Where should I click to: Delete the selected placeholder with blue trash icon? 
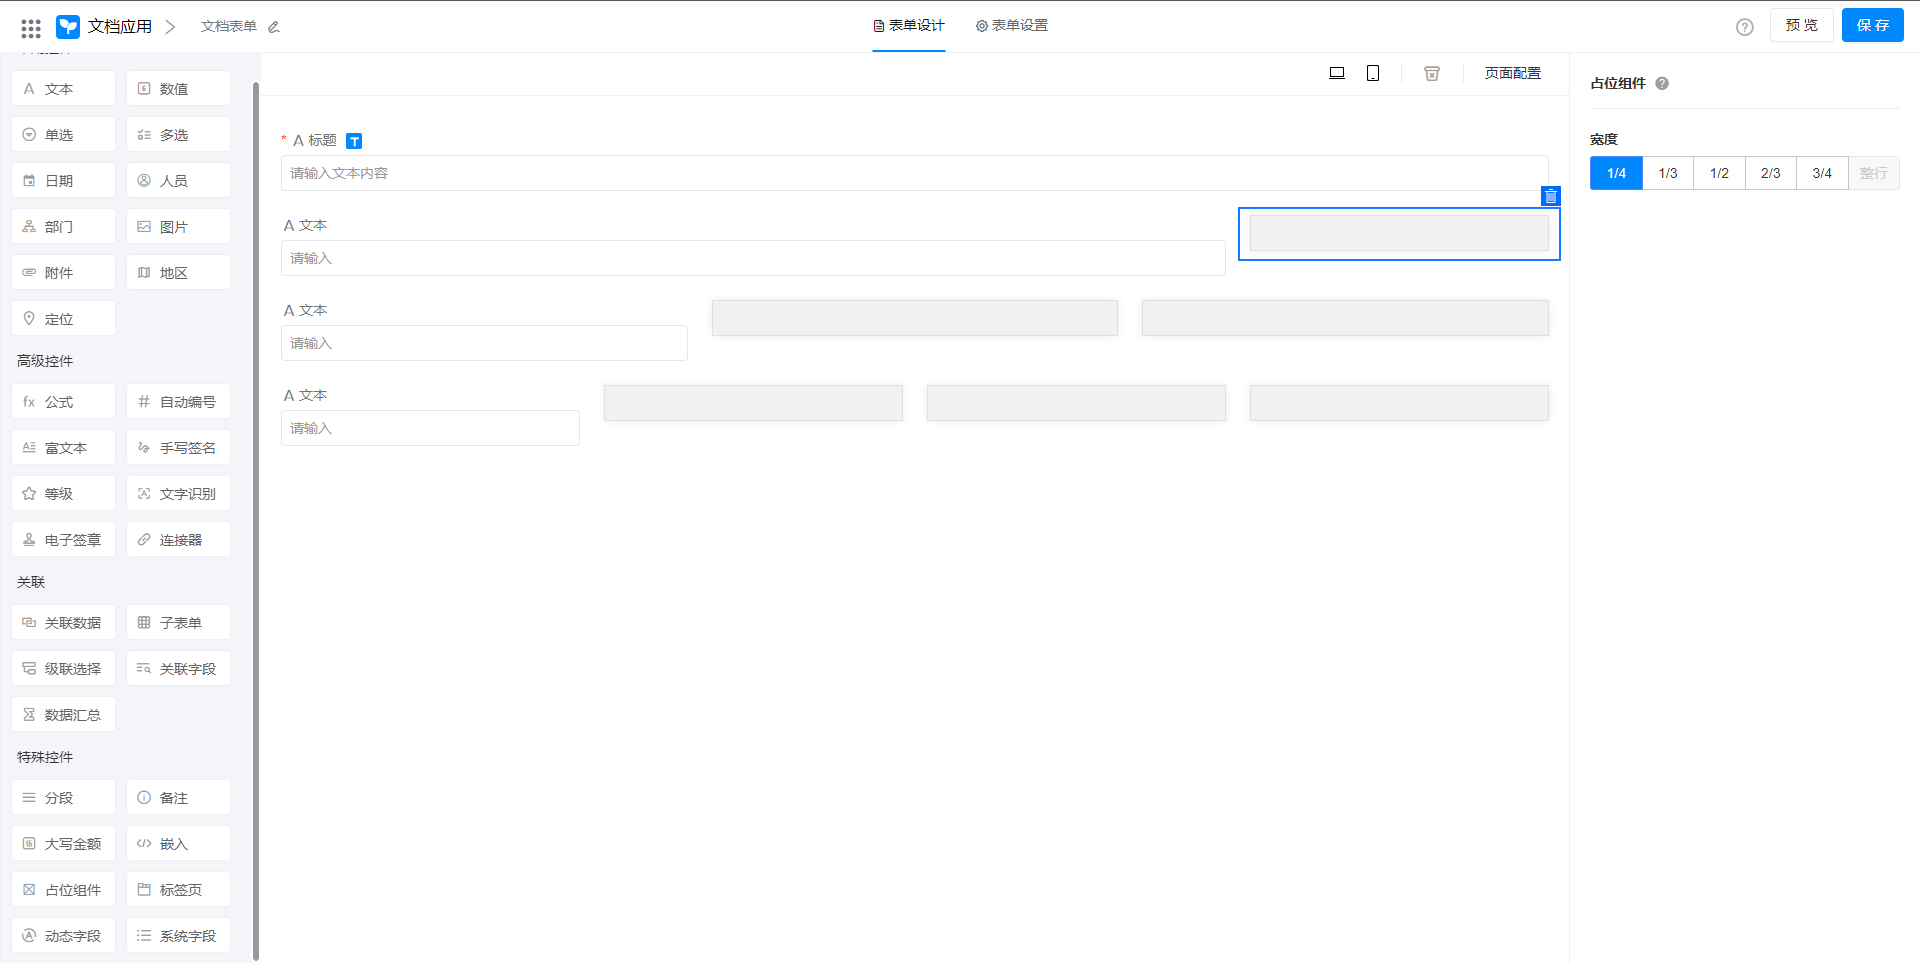click(1550, 196)
